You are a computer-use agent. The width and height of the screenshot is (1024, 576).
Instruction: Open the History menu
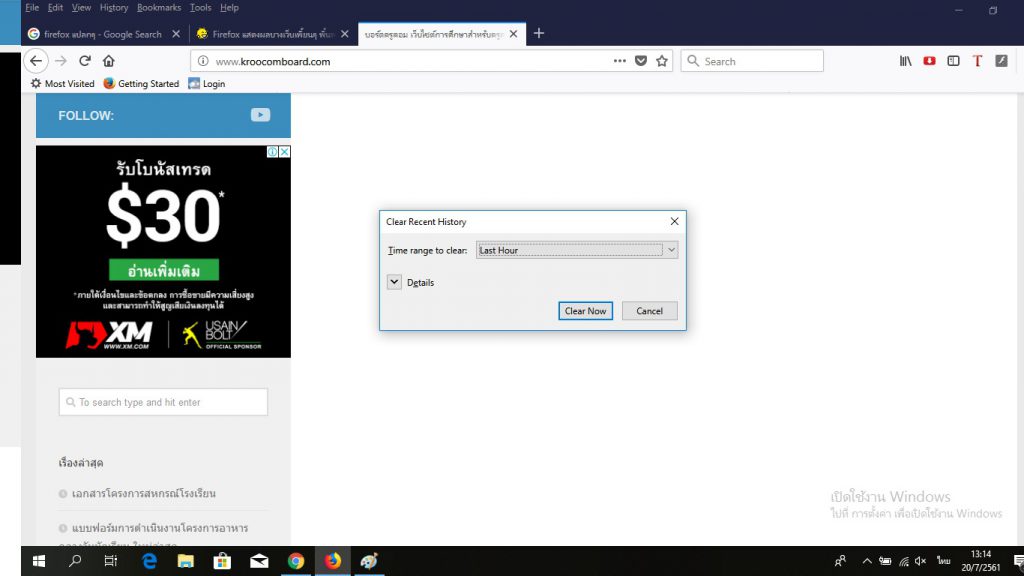tap(114, 7)
